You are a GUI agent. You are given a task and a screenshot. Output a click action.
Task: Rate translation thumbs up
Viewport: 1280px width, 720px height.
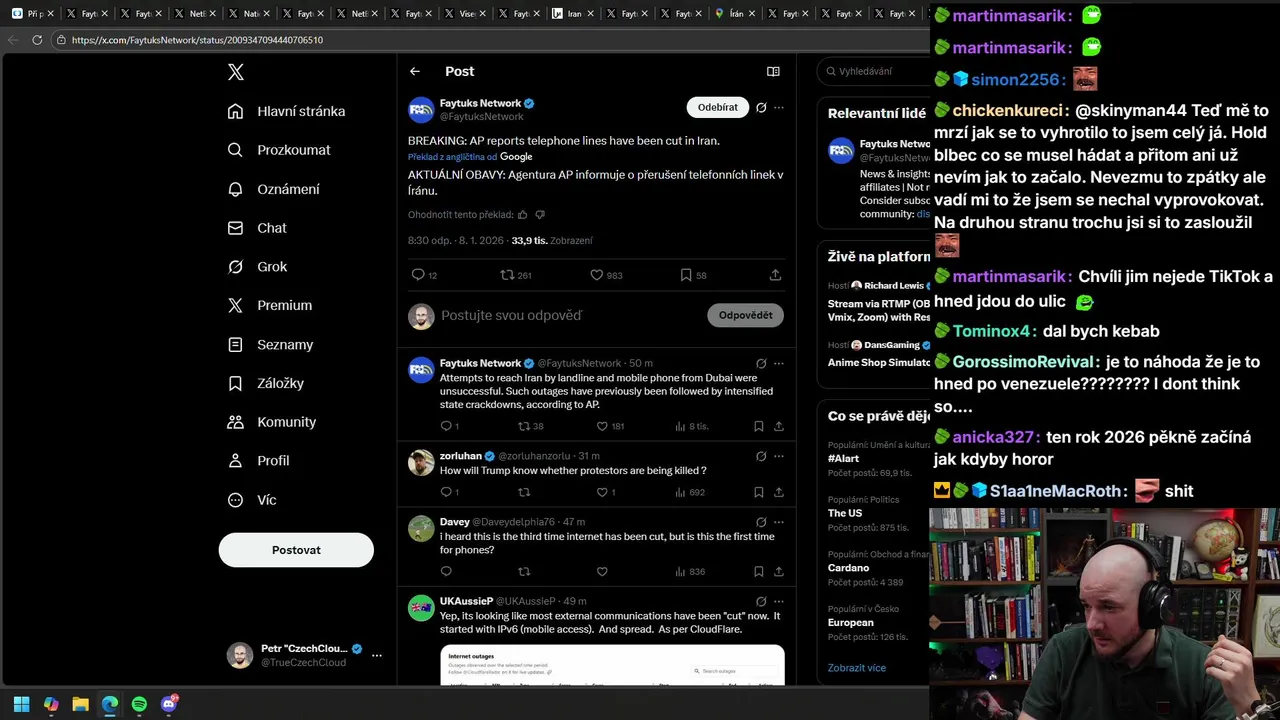[x=523, y=215]
